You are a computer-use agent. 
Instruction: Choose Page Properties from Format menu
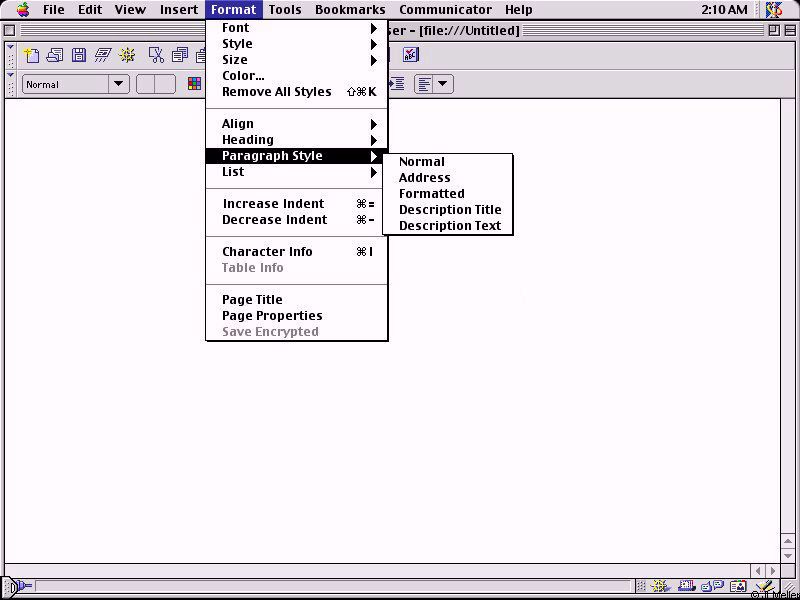point(272,316)
